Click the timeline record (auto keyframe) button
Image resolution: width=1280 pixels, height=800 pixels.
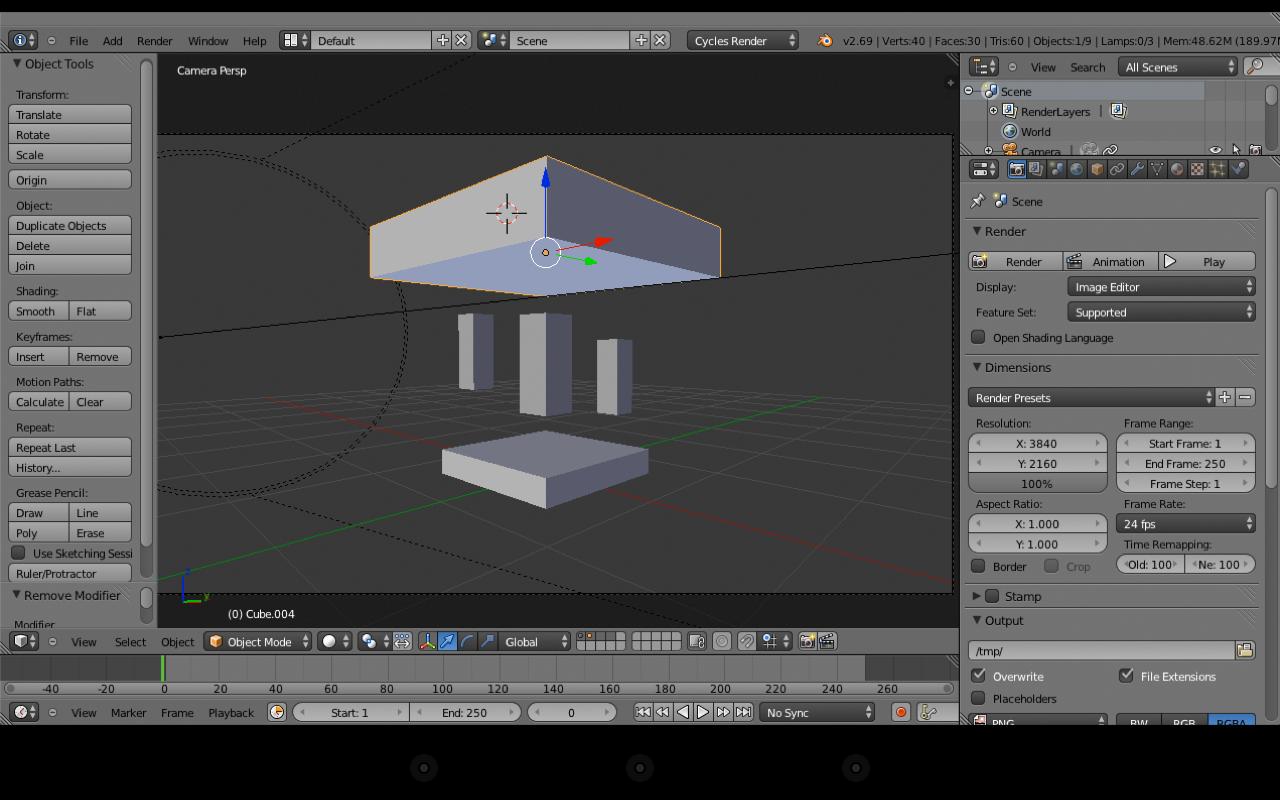(901, 712)
